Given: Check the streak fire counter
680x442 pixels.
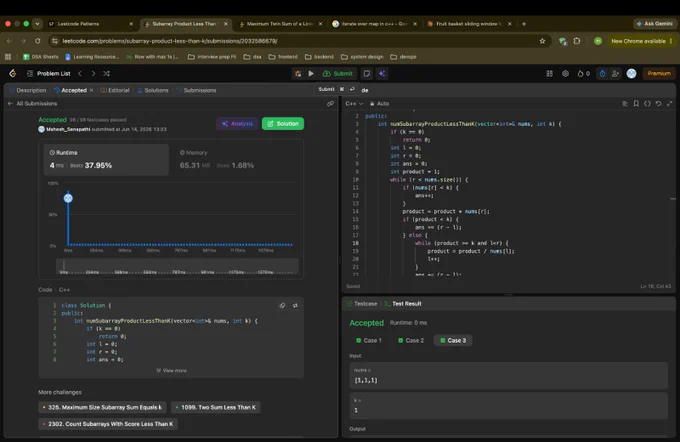Looking at the screenshot, I should tap(583, 74).
